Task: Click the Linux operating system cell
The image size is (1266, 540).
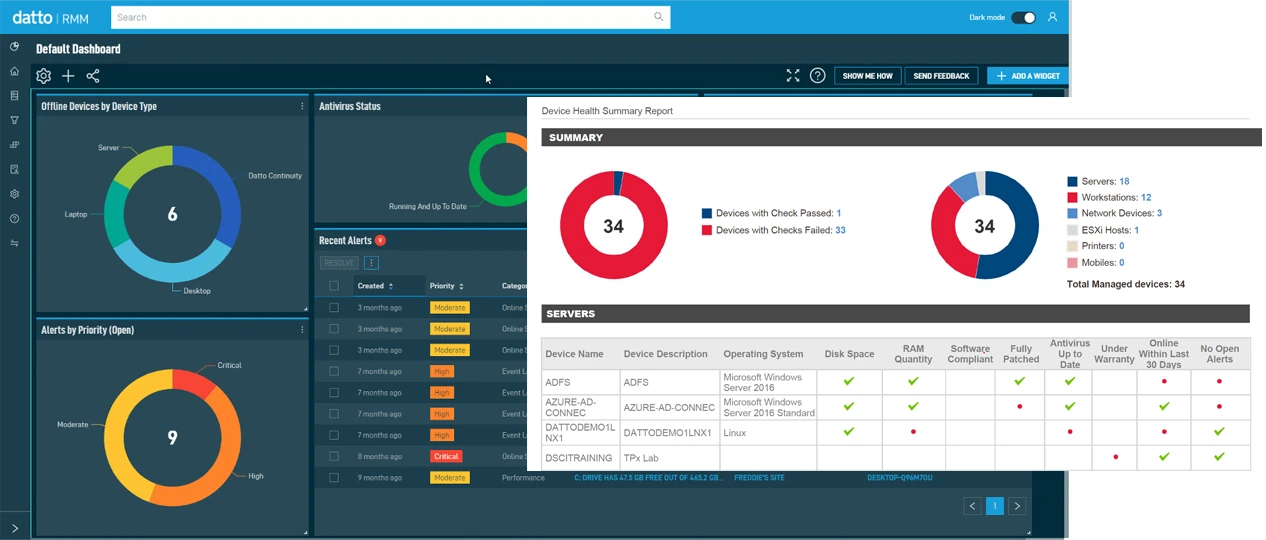Action: [x=768, y=432]
